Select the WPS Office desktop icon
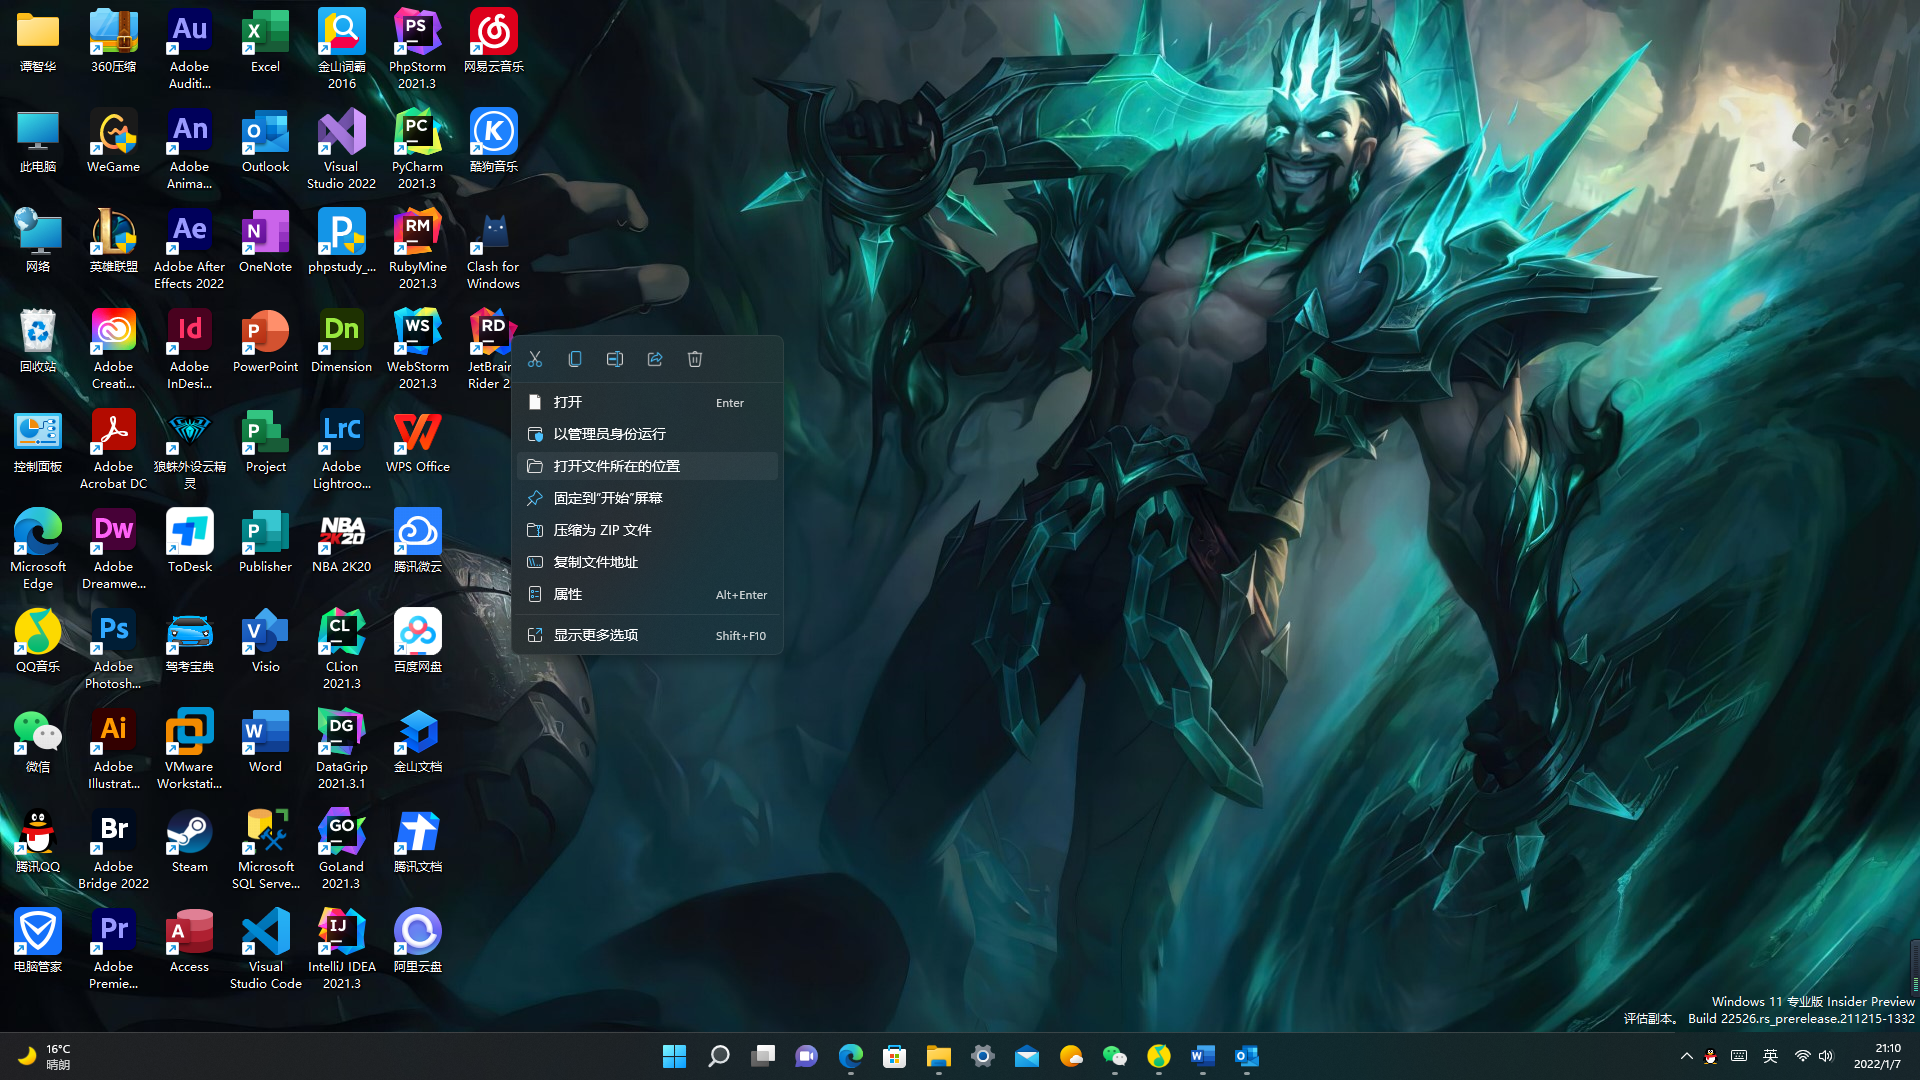Screen dimensions: 1920x1080 pos(417,442)
